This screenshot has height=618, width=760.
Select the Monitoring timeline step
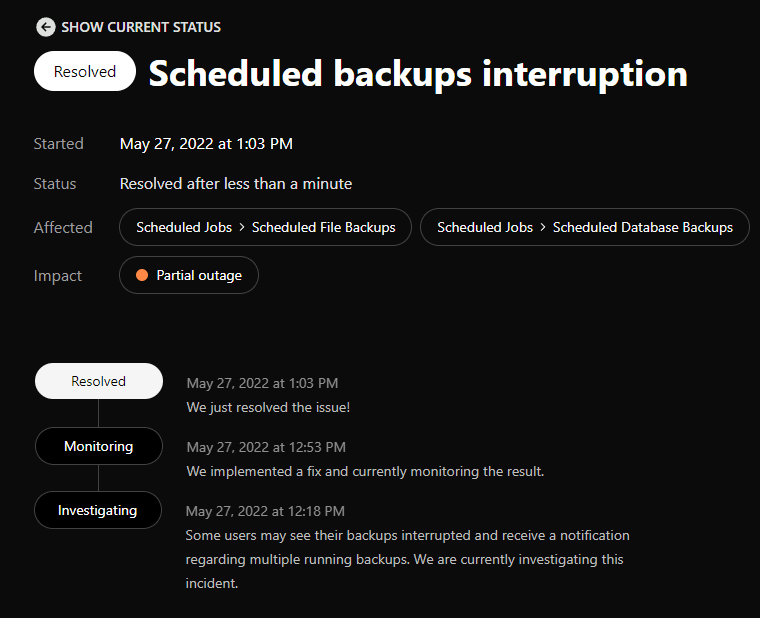click(98, 446)
